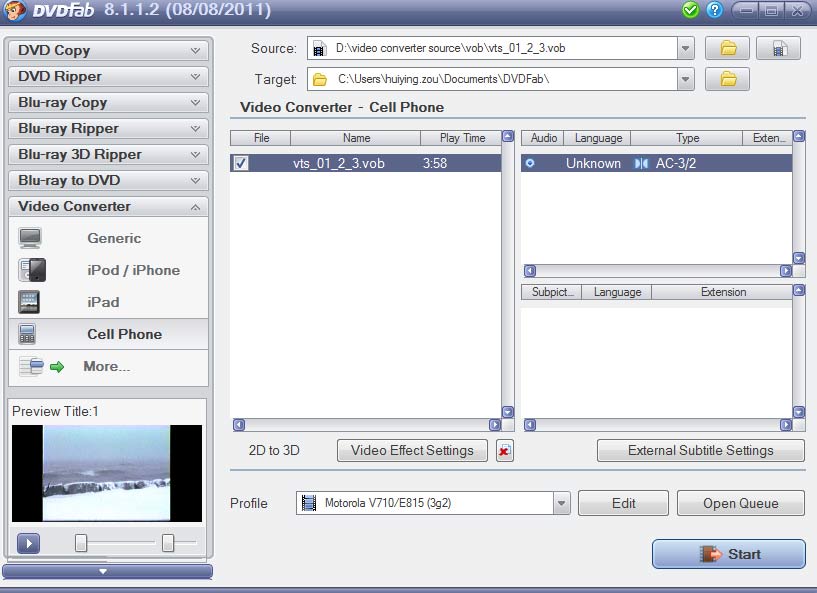The height and width of the screenshot is (593, 817).
Task: Open the Profile dropdown list
Action: 561,503
